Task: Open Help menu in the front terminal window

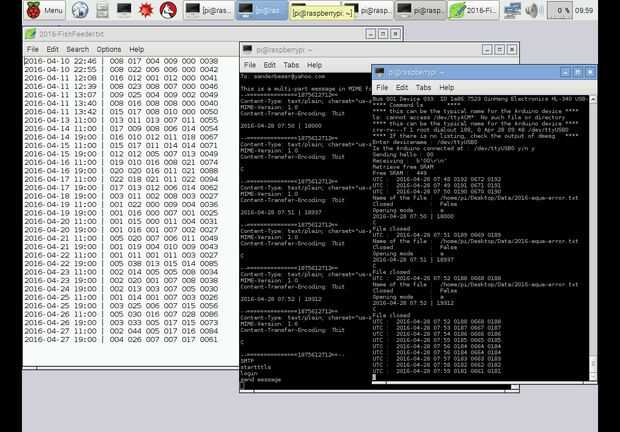Action: point(446,87)
